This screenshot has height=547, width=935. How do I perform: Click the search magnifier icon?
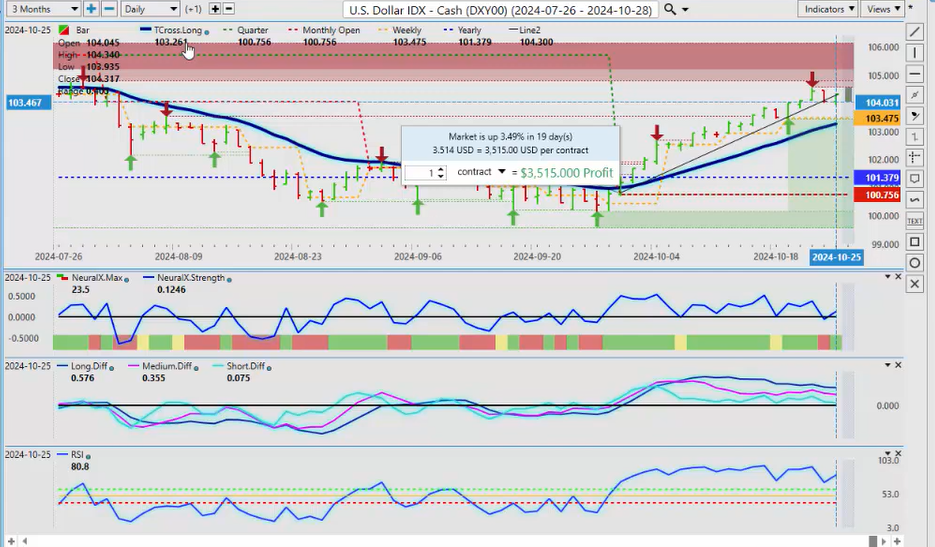(670, 9)
